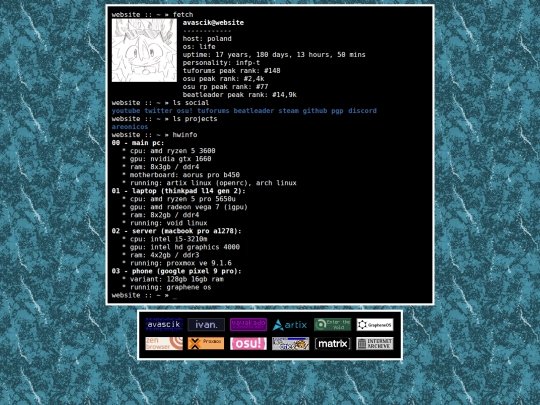The width and height of the screenshot is (540, 405).
Task: Click the 'cpu: amd ryzen 5 3600' line
Action: [x=169, y=151]
